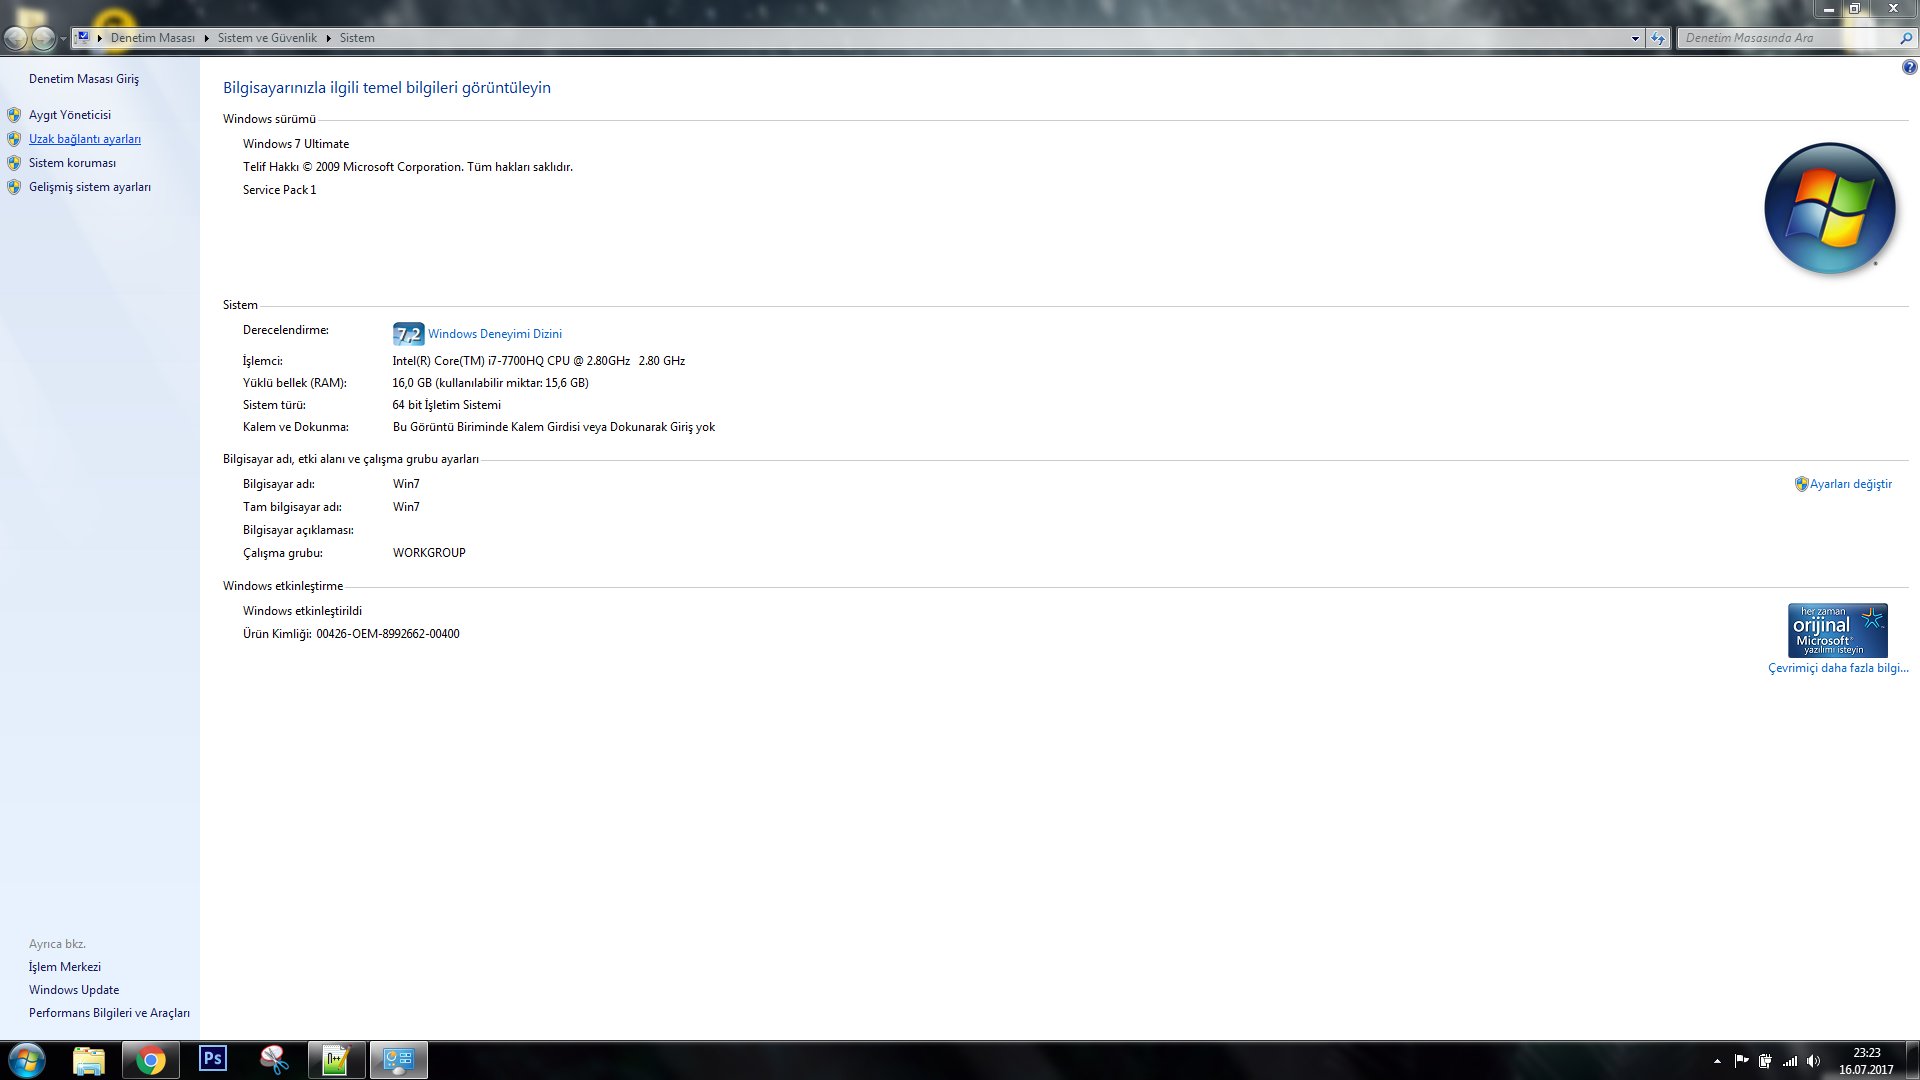This screenshot has height=1080, width=1920.
Task: Open the help question mark icon
Action: (1909, 67)
